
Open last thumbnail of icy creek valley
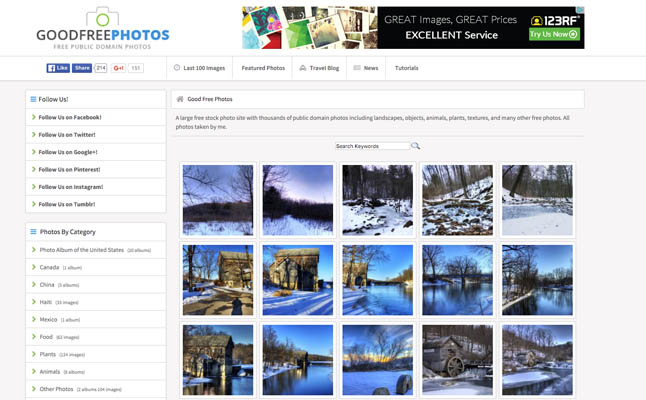click(537, 360)
